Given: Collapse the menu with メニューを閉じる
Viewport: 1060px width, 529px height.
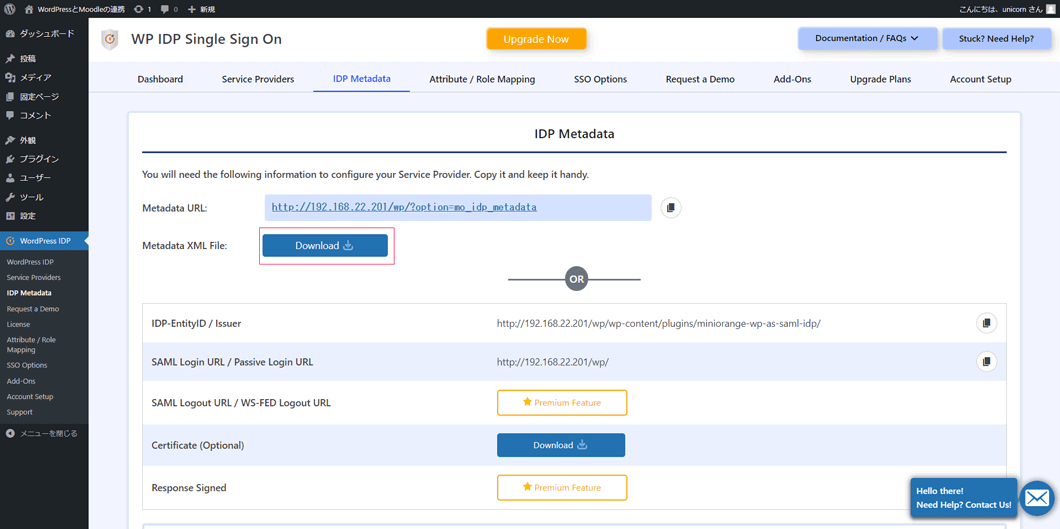Looking at the screenshot, I should (x=42, y=433).
